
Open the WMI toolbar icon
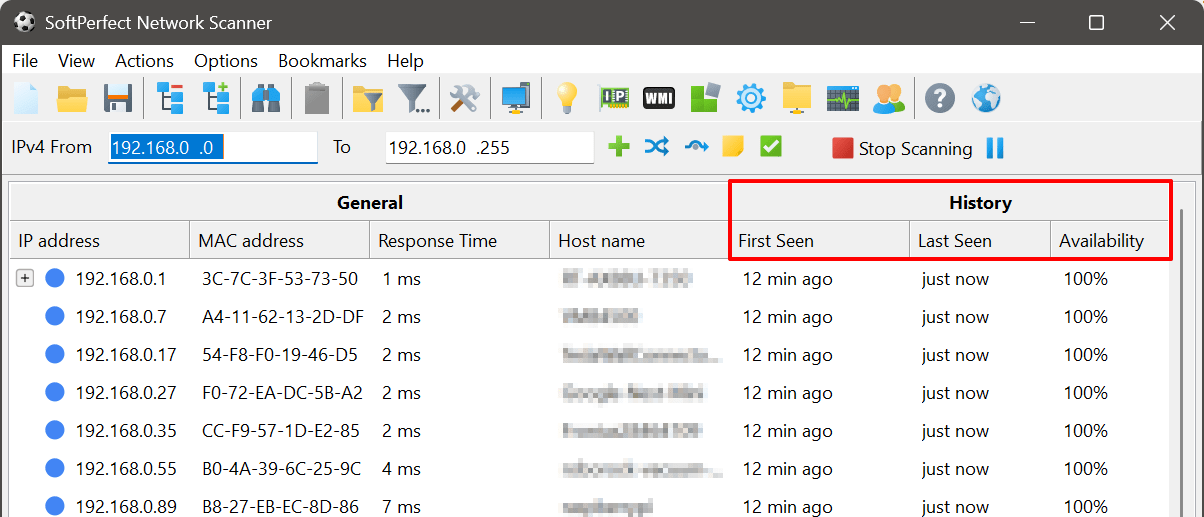point(659,98)
